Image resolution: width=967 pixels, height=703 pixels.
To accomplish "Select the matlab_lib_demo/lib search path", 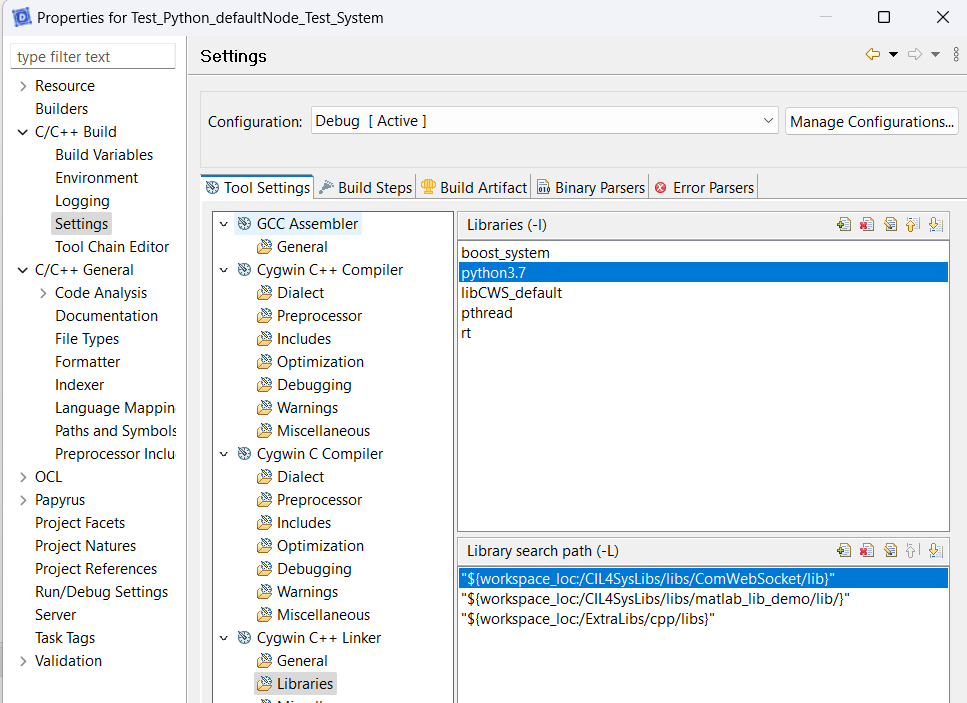I will pyautogui.click(x=703, y=599).
